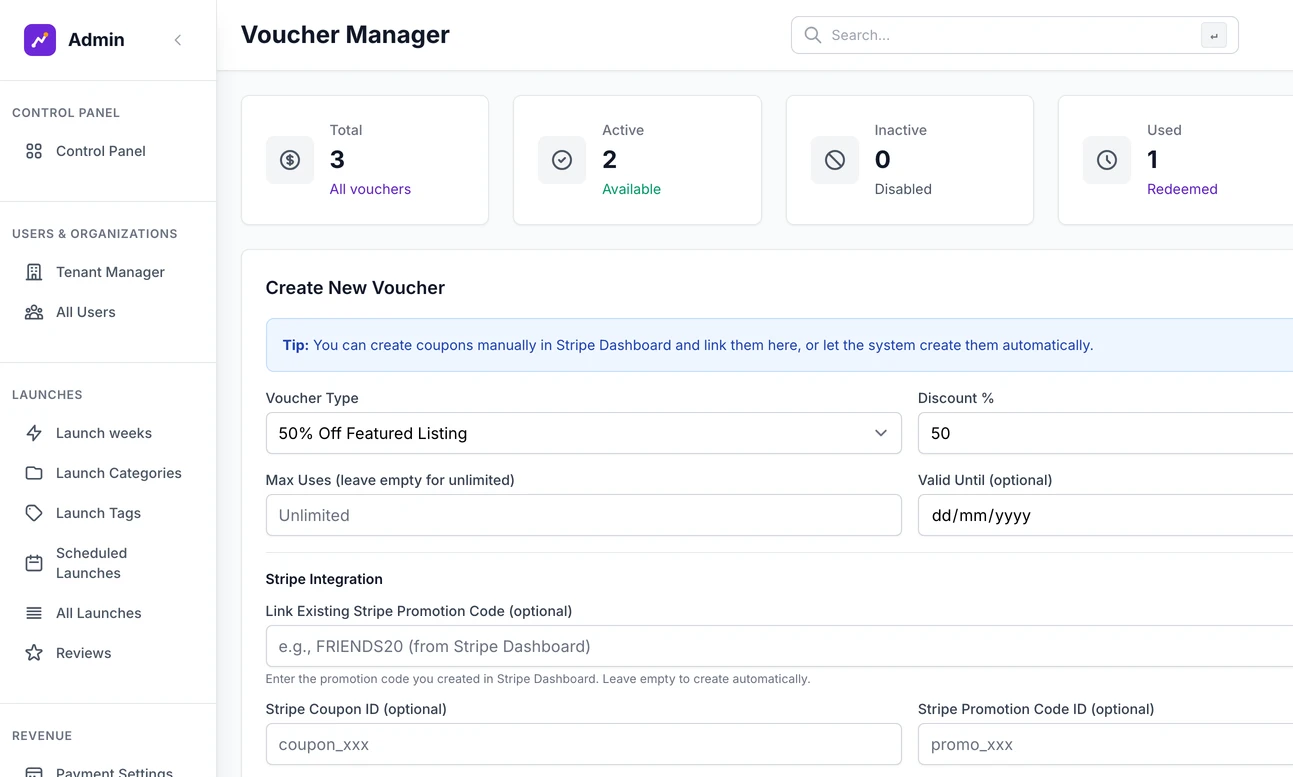Click the Active vouchers checkmark icon
1293x777 pixels.
(562, 160)
